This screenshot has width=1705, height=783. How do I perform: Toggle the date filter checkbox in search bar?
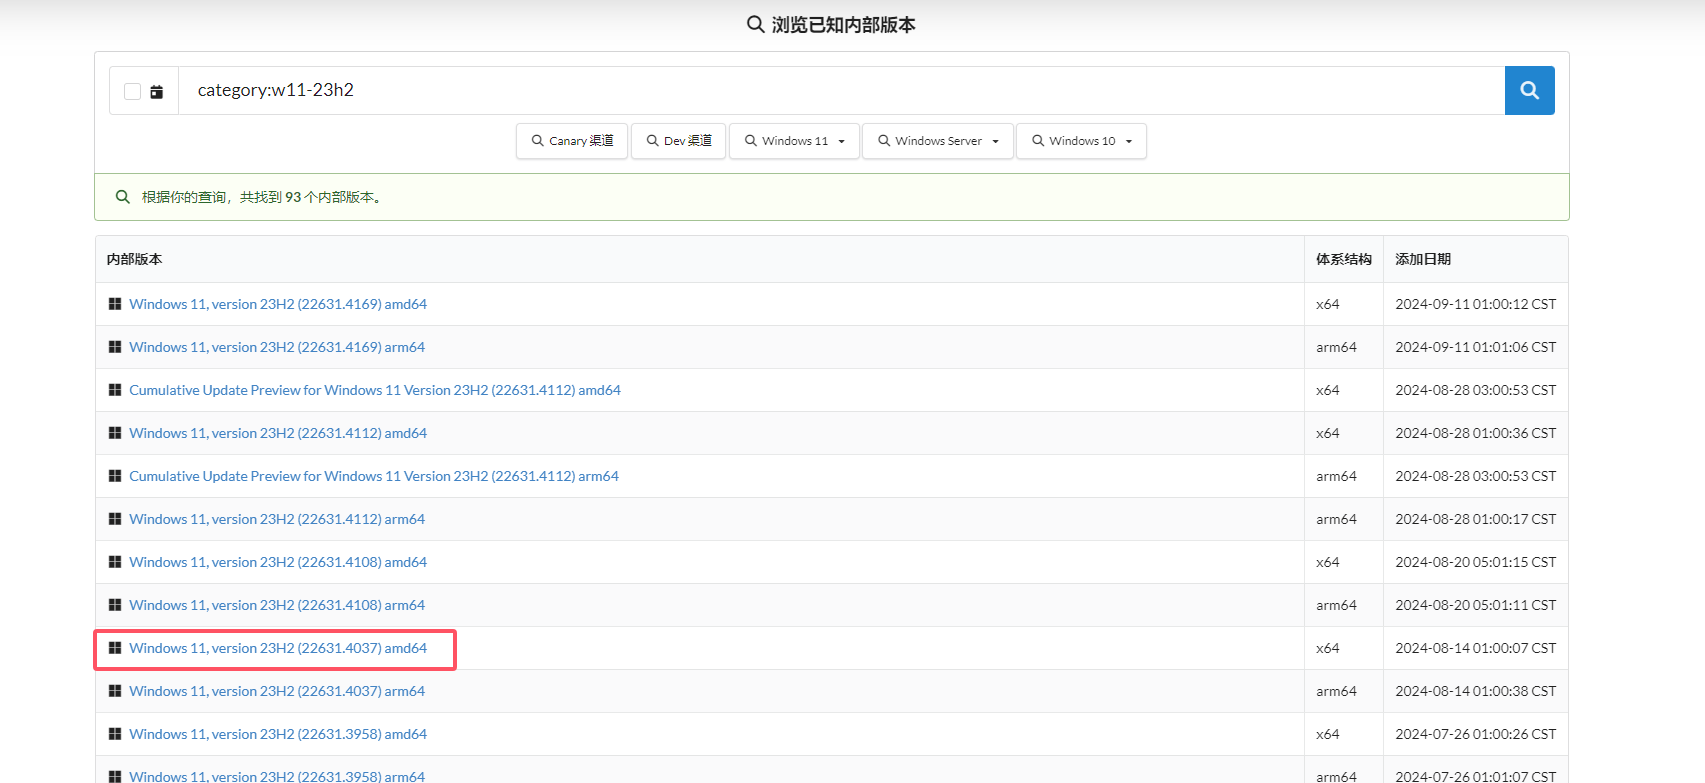132,92
